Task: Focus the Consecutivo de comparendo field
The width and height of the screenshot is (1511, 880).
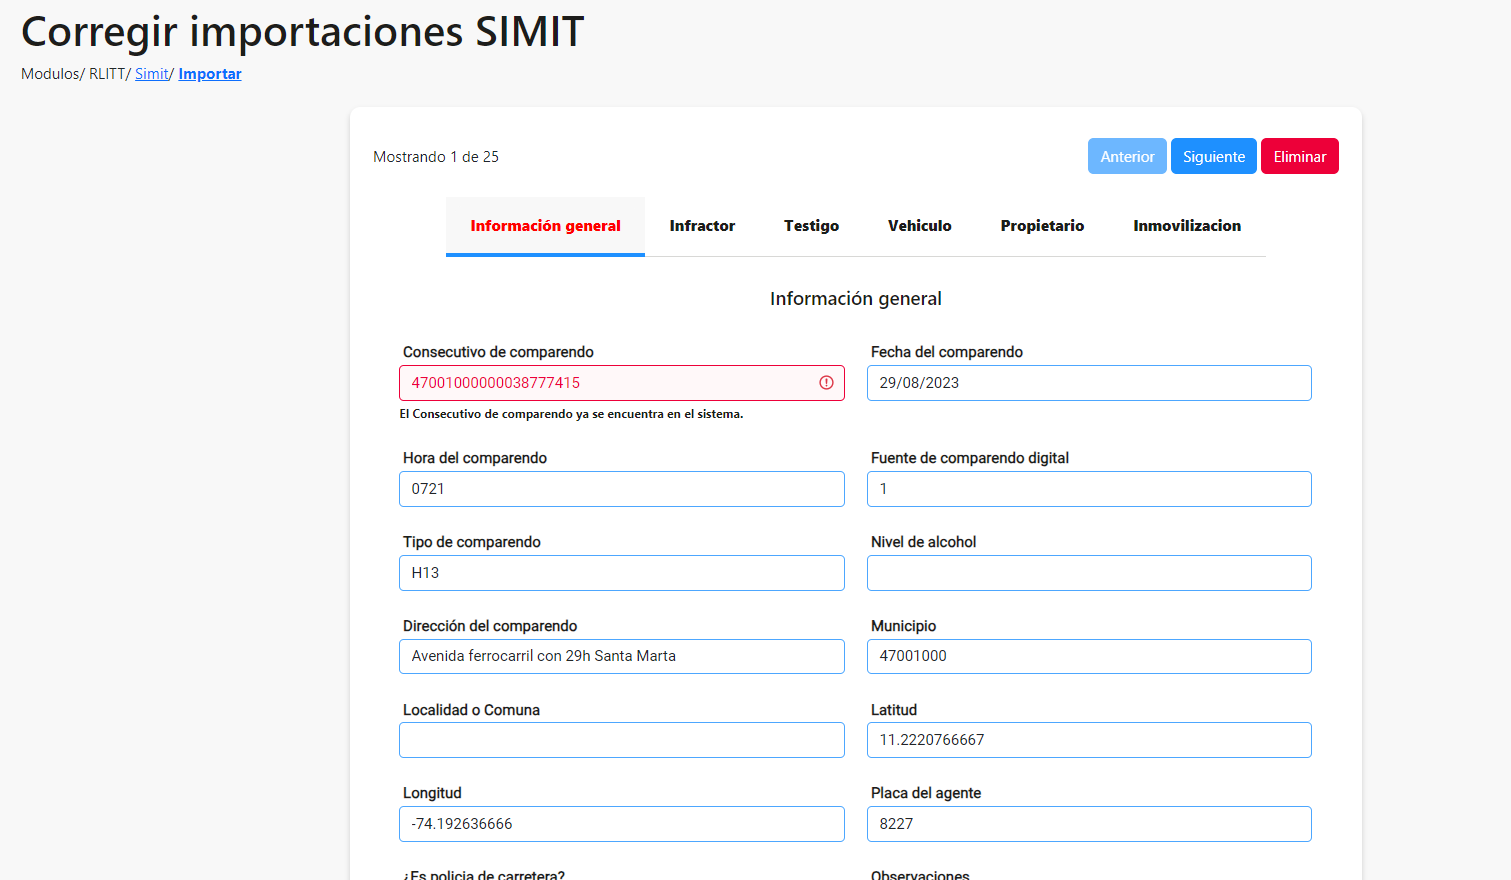Action: (x=622, y=383)
